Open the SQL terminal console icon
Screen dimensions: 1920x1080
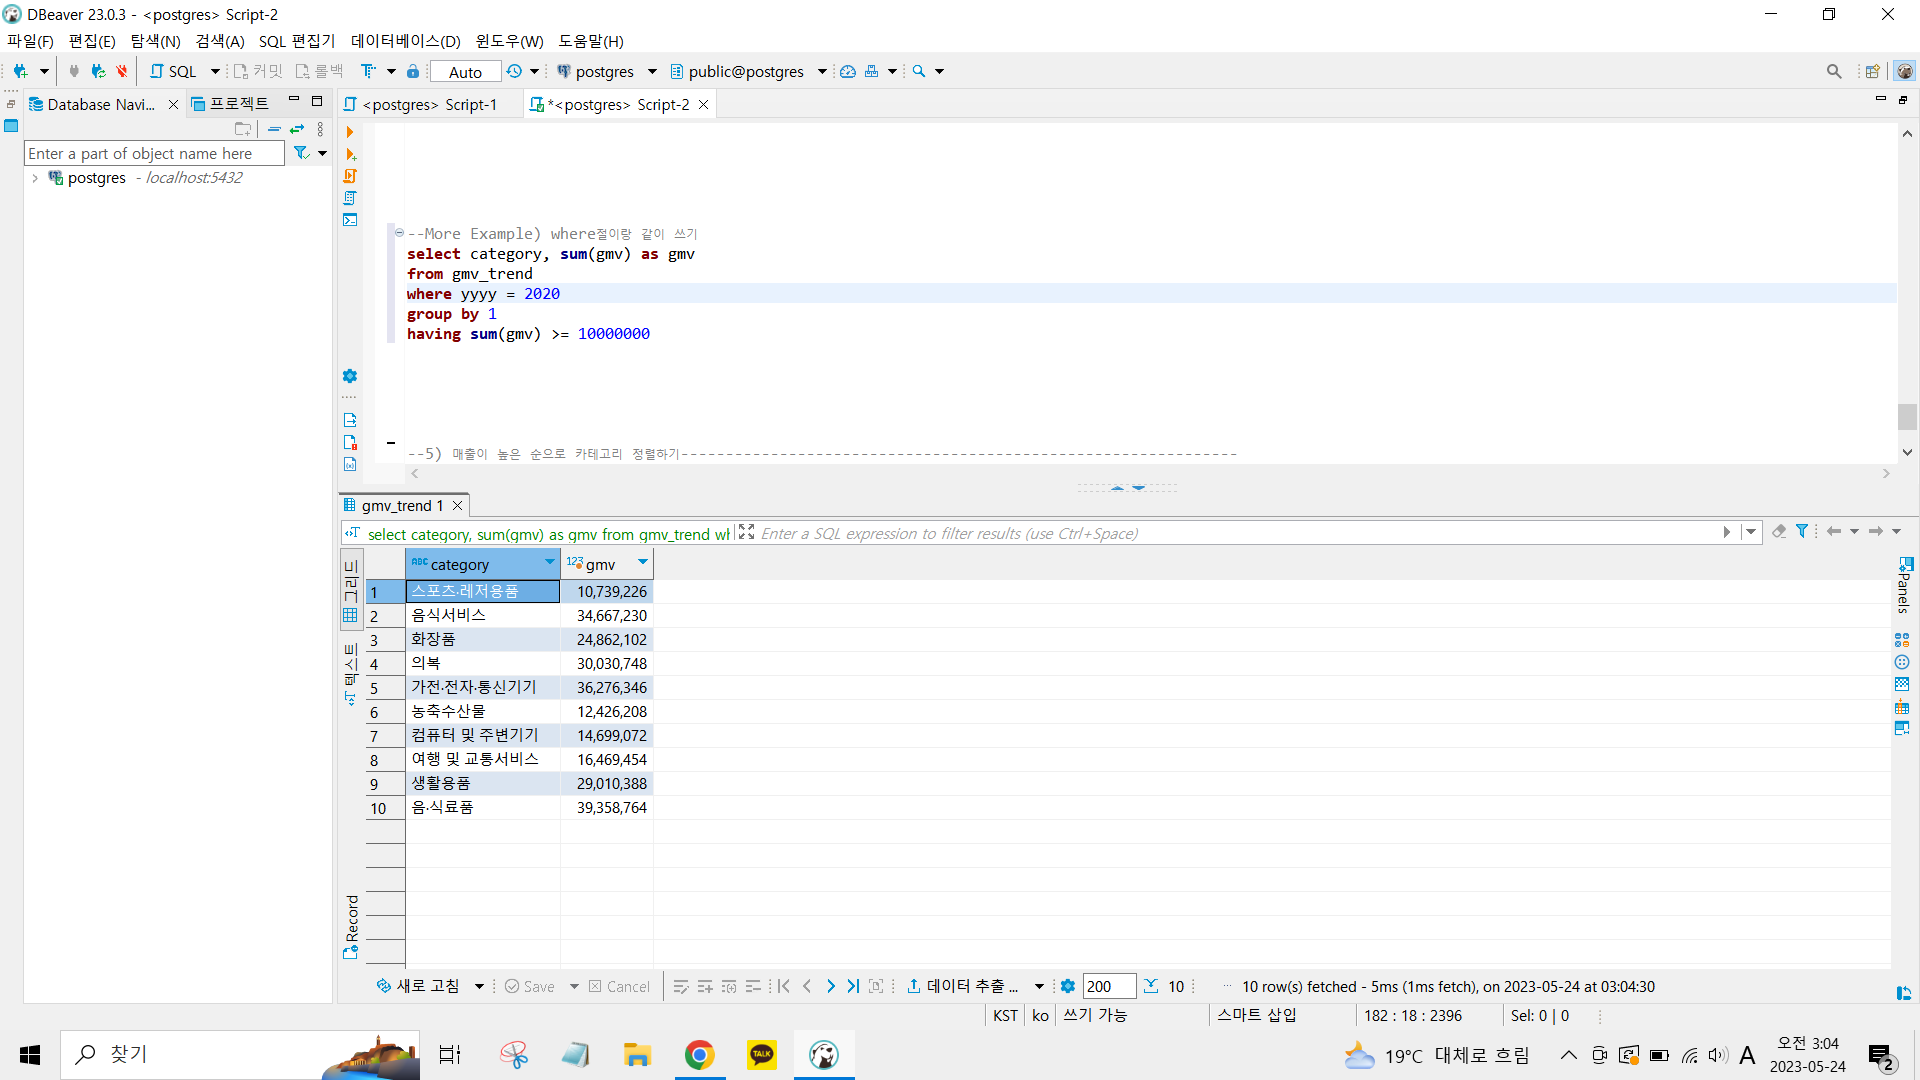[350, 220]
